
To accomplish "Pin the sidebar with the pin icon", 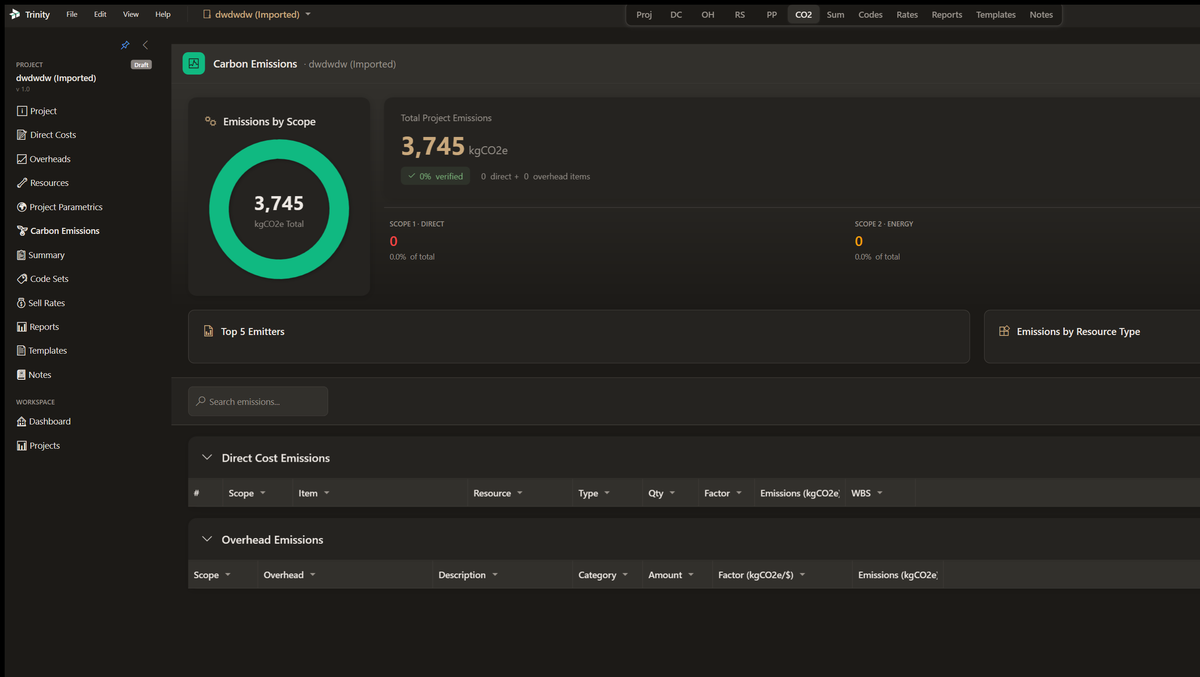I will click(125, 45).
